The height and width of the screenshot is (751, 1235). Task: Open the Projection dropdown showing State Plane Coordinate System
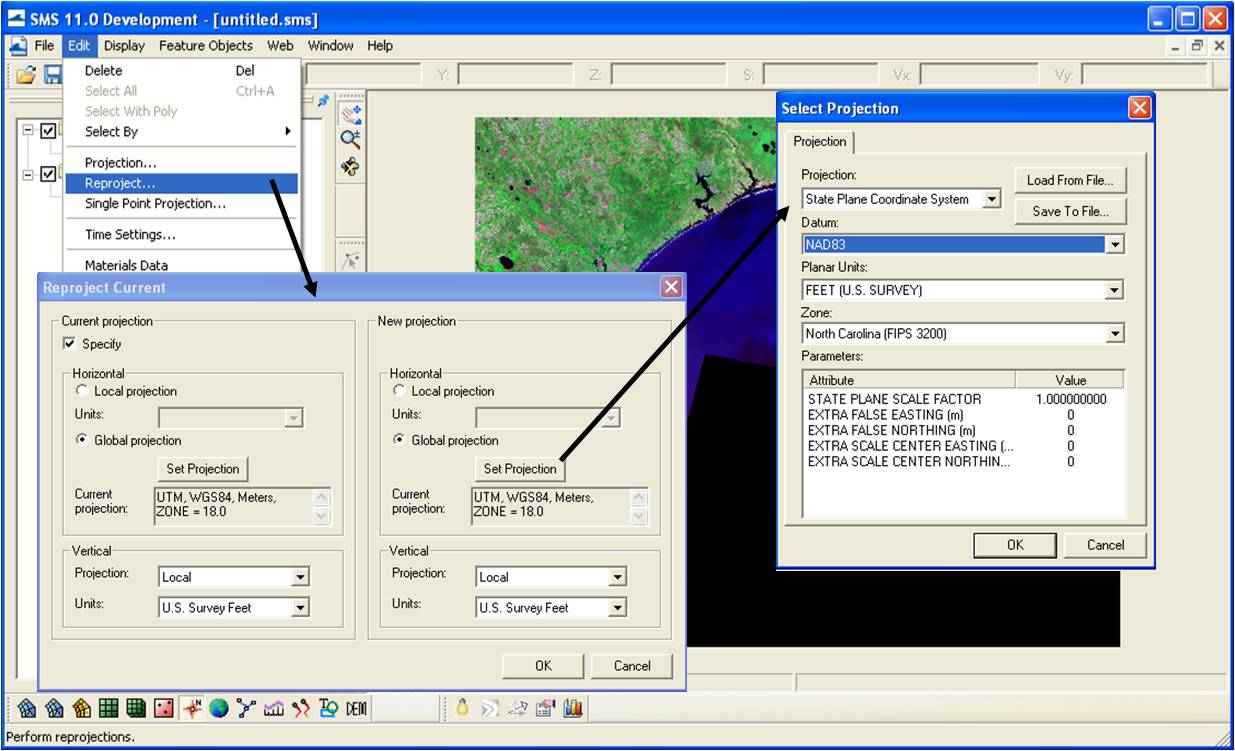coord(990,199)
